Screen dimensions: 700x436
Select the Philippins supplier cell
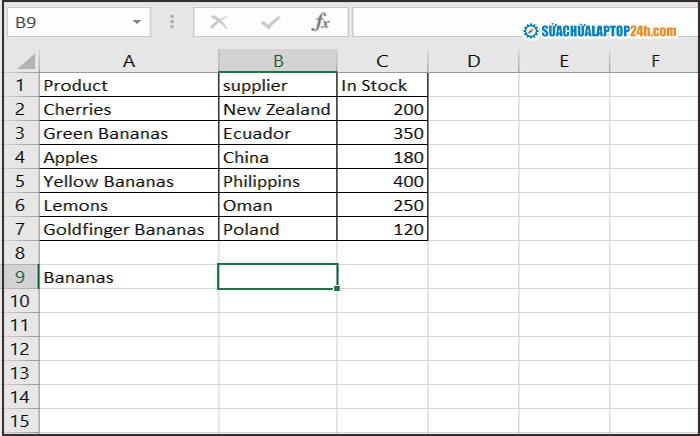pos(278,181)
